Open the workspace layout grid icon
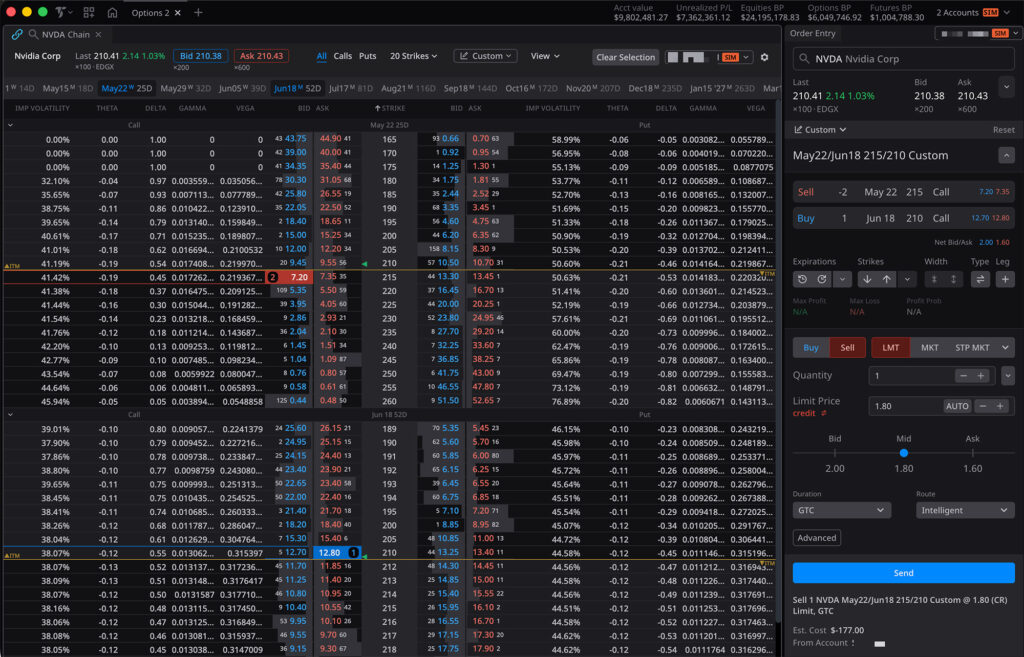1024x657 pixels. [89, 12]
